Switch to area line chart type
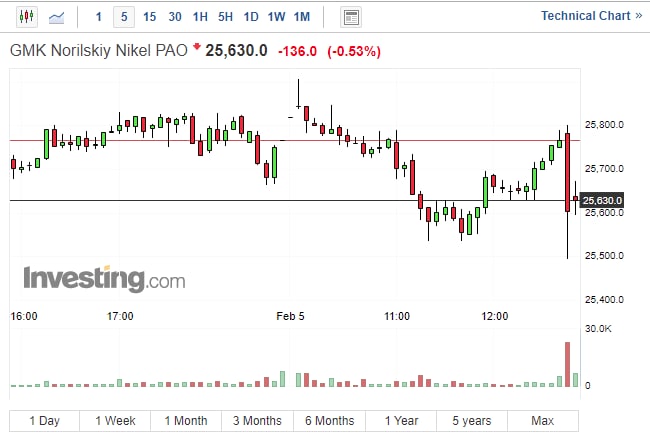 (x=56, y=17)
